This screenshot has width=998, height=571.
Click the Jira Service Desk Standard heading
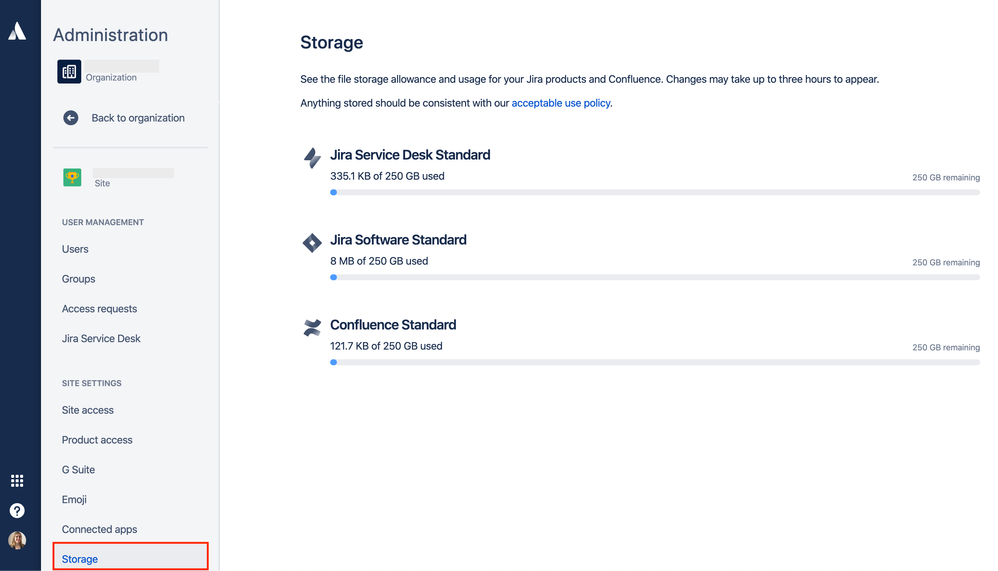[410, 155]
